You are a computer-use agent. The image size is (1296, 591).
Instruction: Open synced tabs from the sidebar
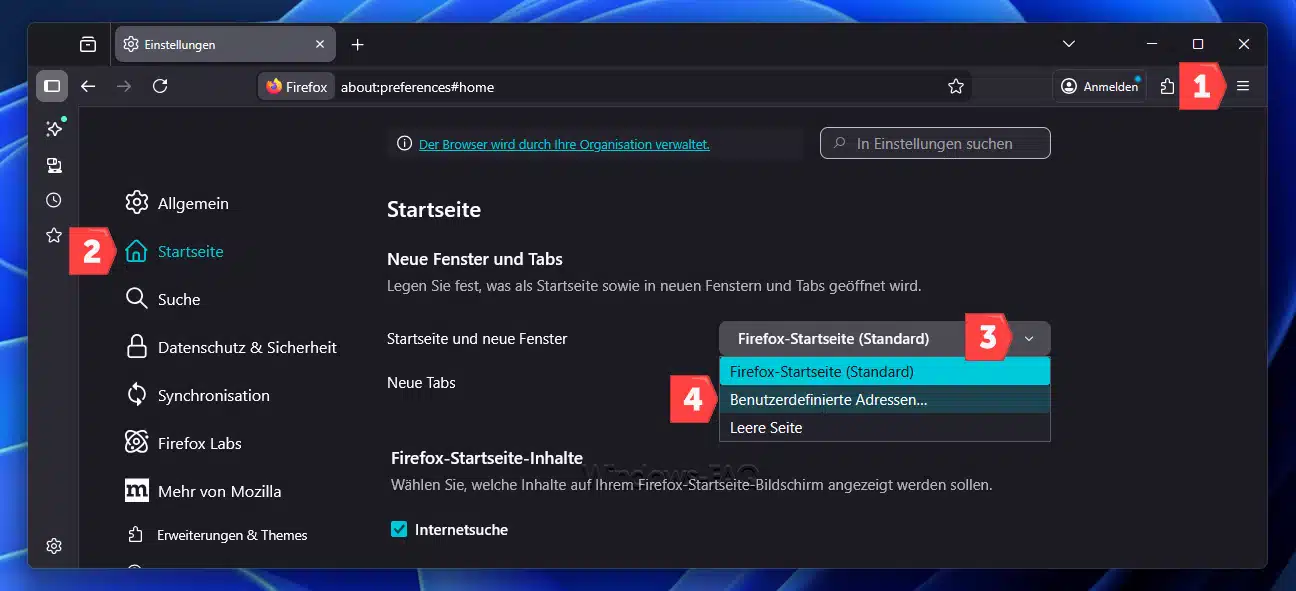click(x=54, y=165)
